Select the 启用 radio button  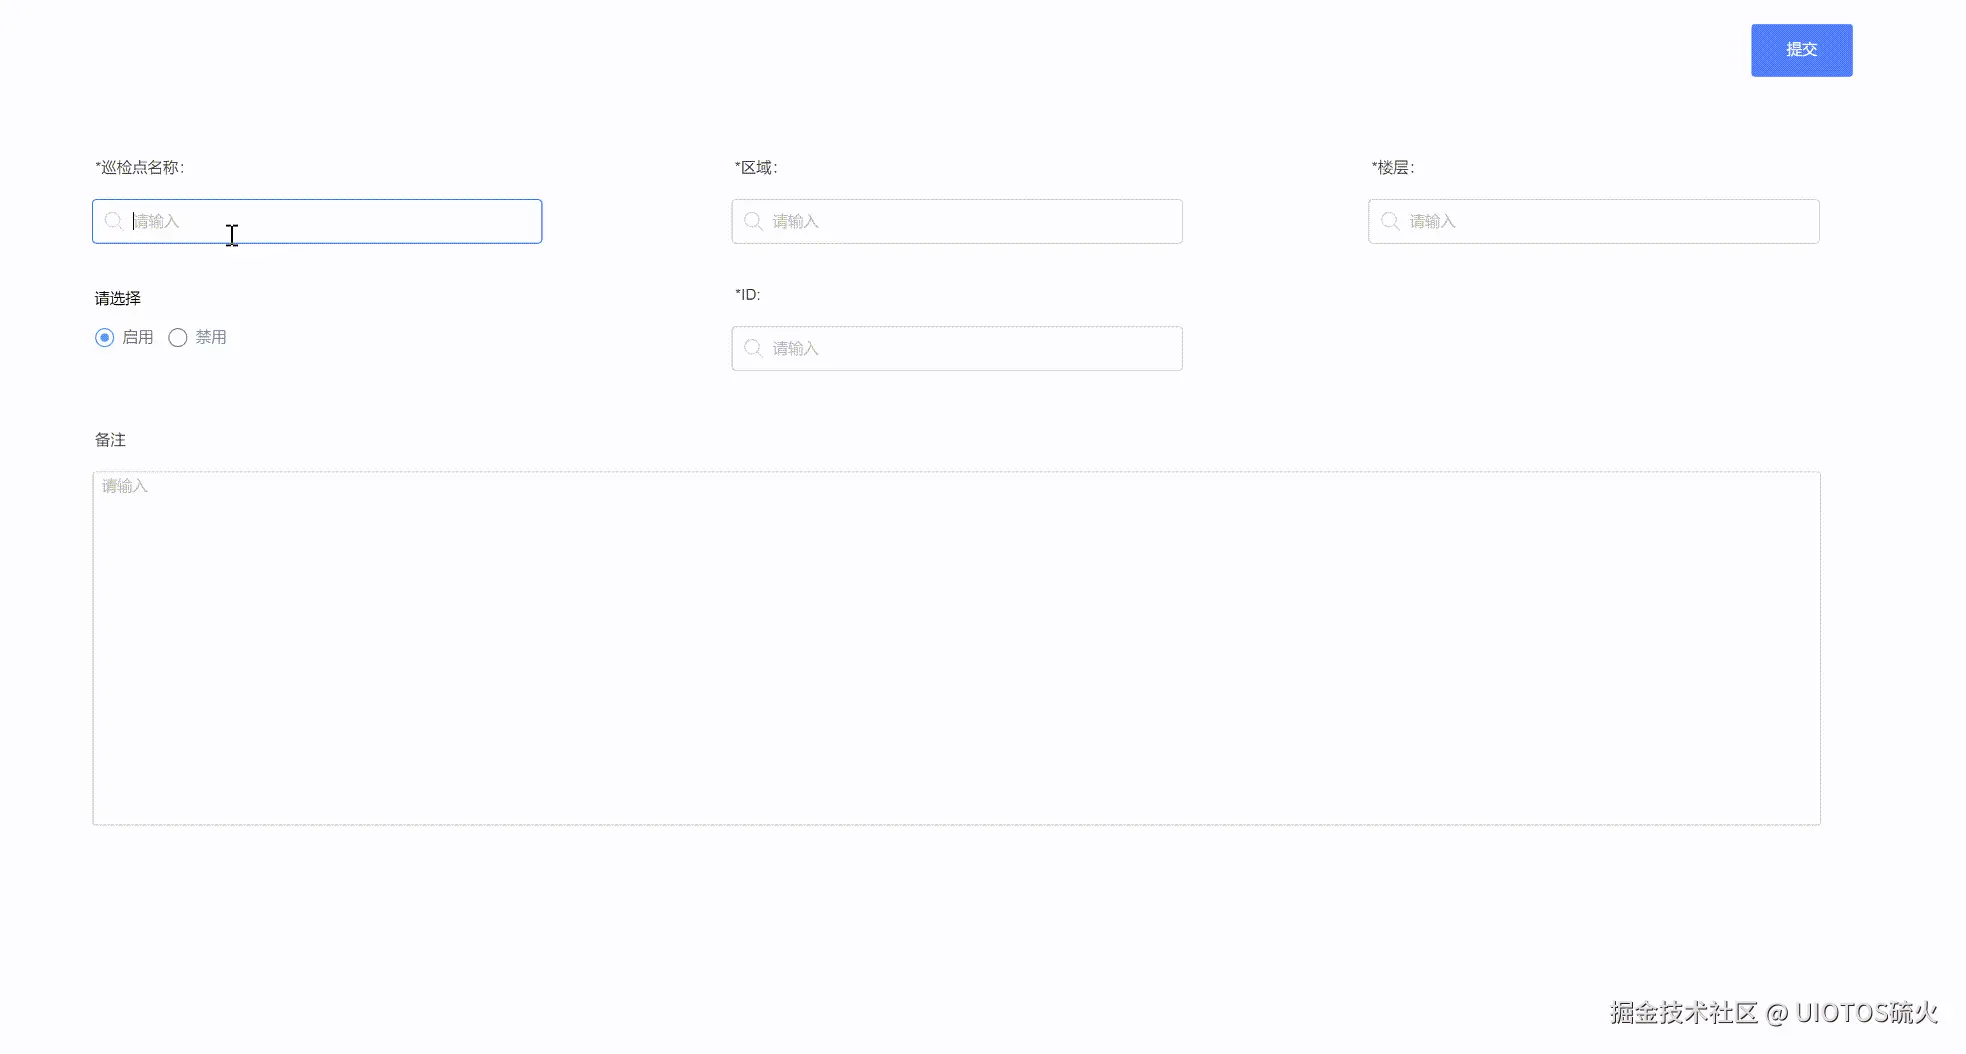104,338
